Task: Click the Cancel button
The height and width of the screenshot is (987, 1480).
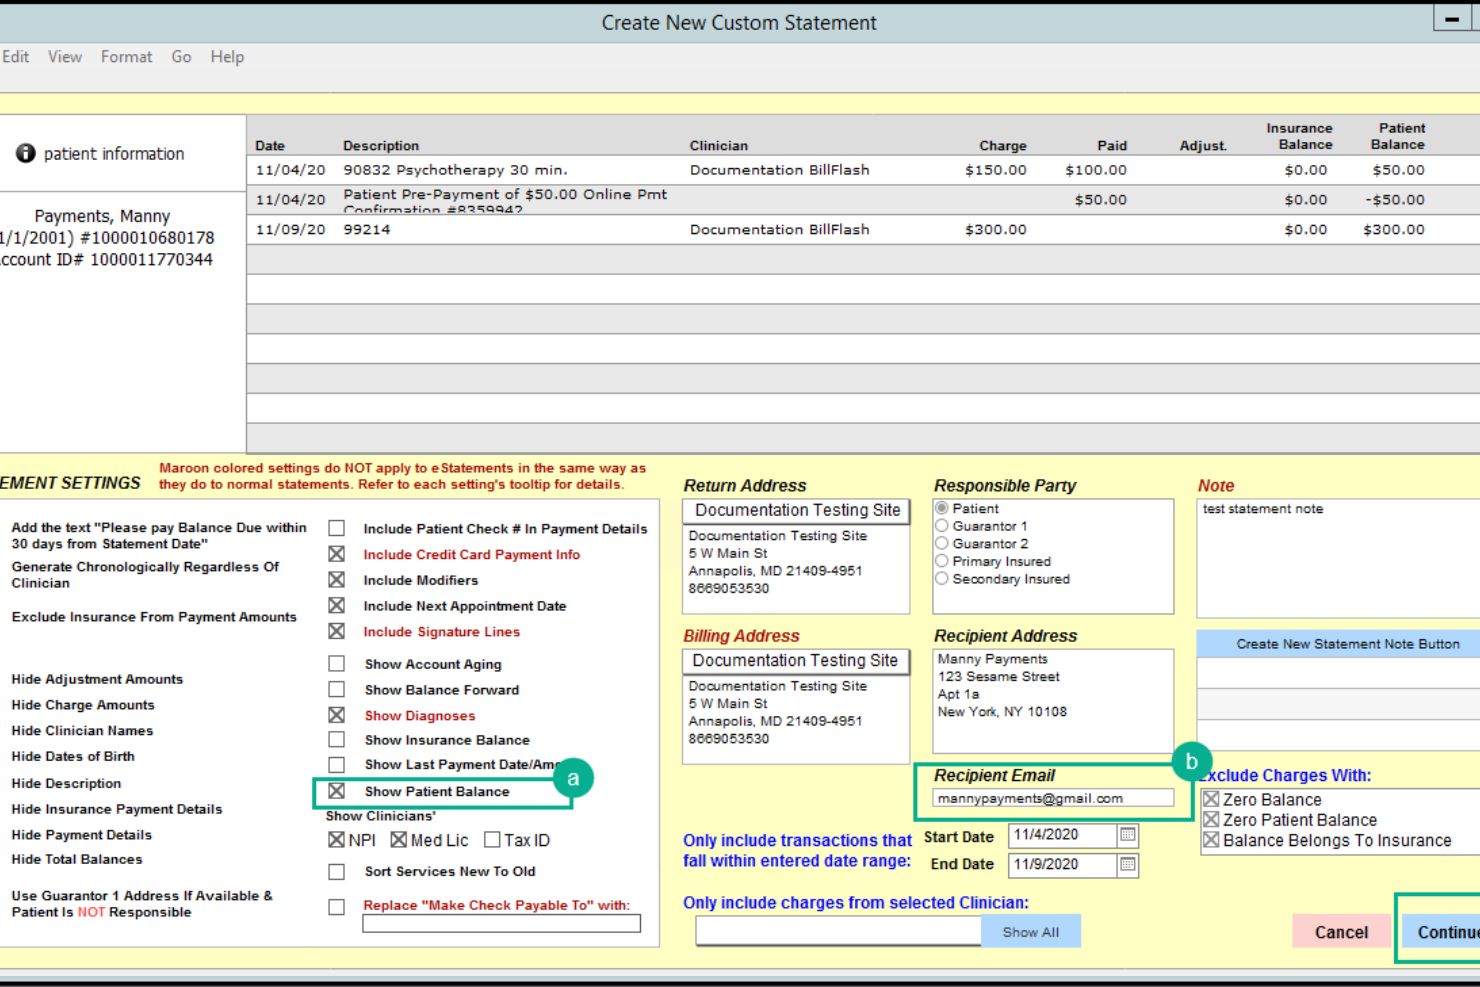Action: (1341, 932)
